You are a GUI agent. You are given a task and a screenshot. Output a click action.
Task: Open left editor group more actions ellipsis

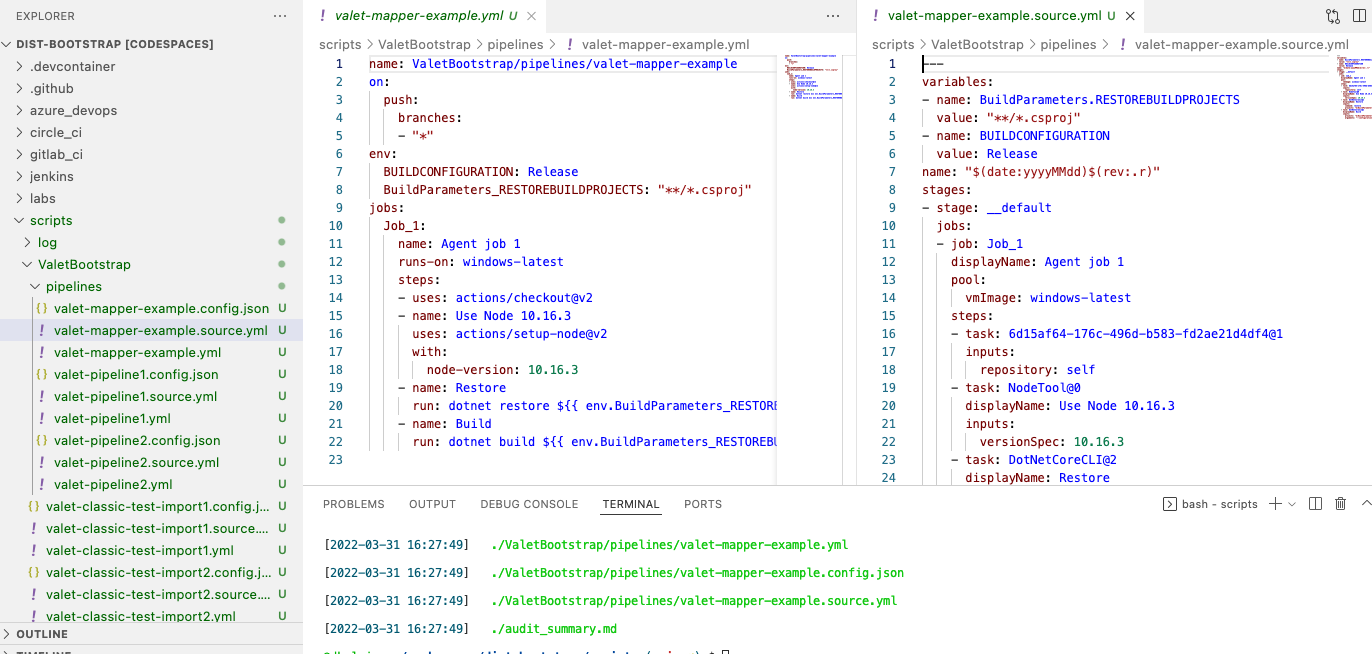[x=833, y=16]
